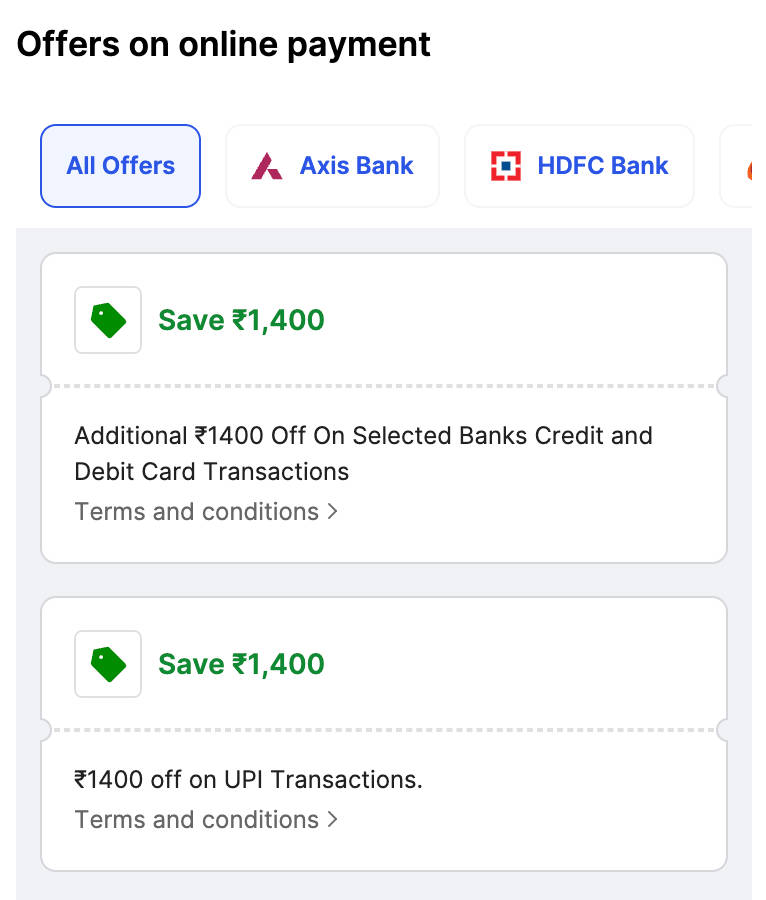Open the HDFC Bank offers tab
The width and height of the screenshot is (766, 900).
coord(602,166)
